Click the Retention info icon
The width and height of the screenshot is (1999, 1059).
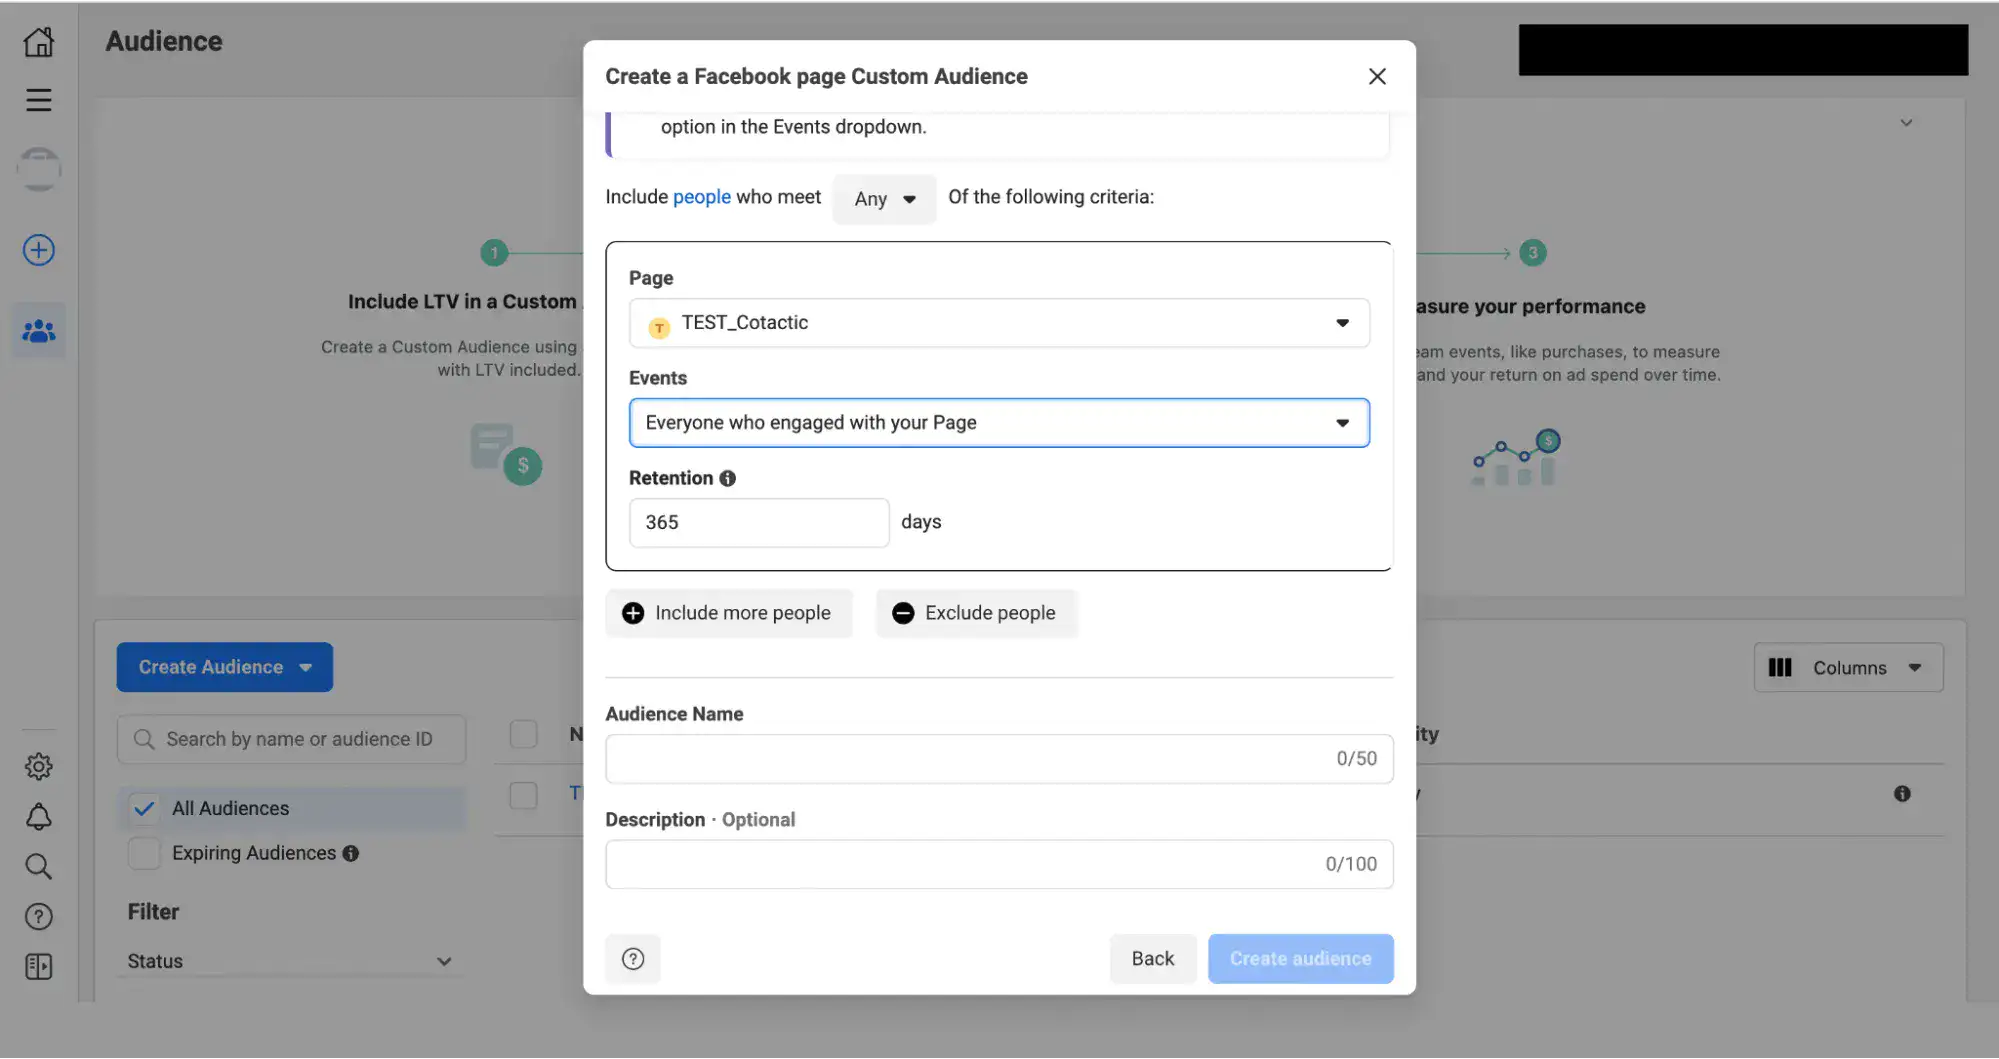[728, 478]
